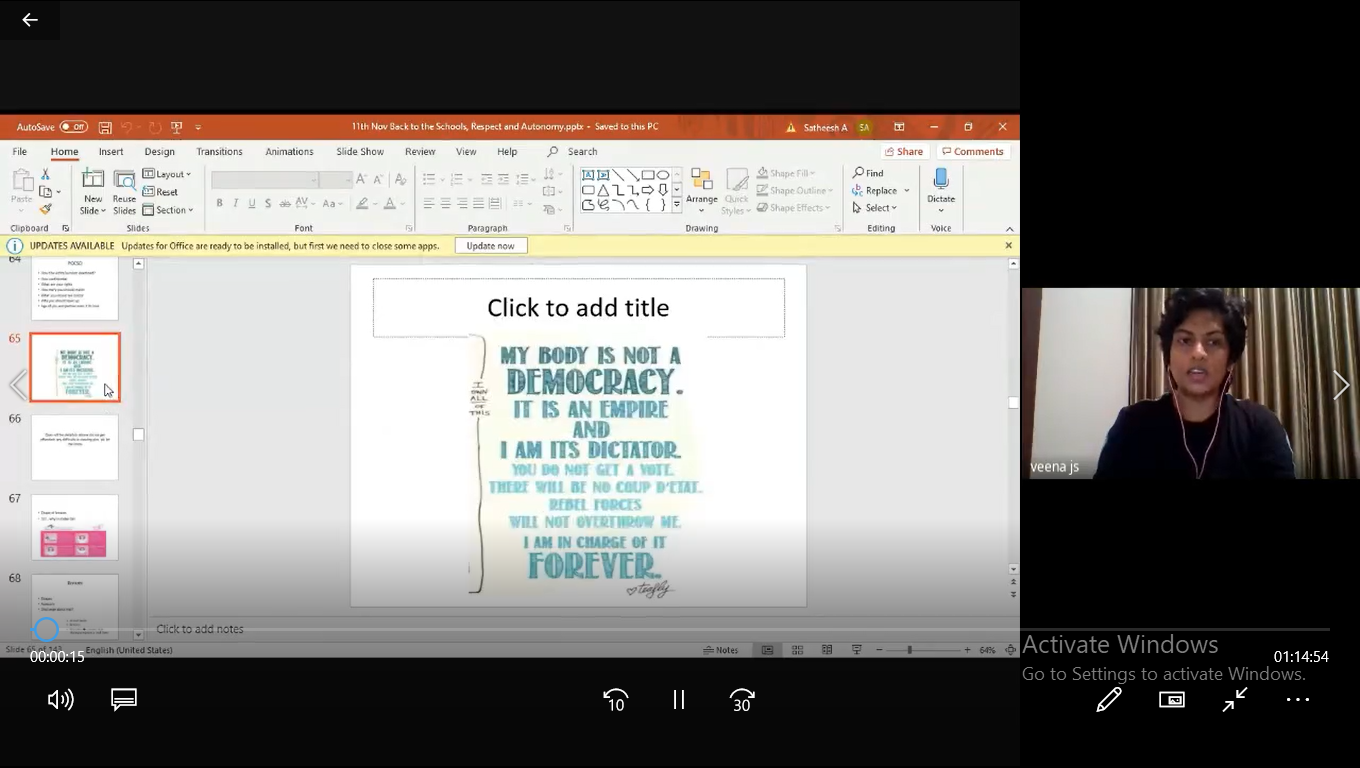
Task: Open more options ellipsis in player
Action: click(1298, 699)
